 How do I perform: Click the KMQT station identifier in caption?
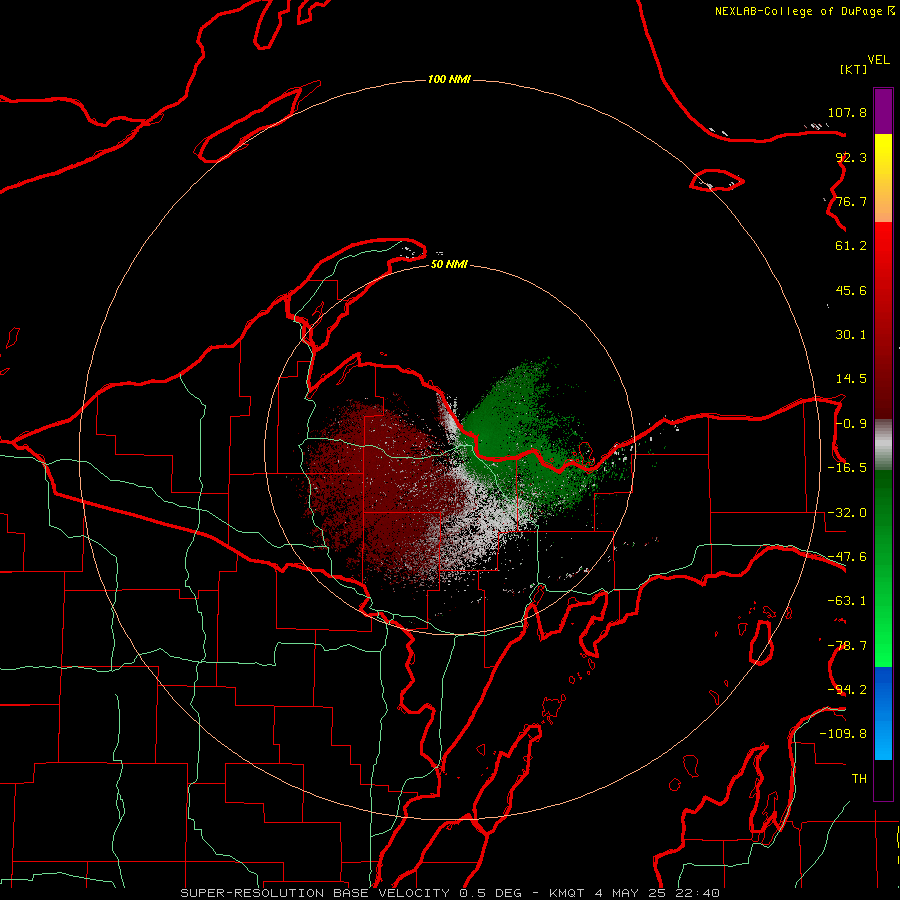(x=567, y=893)
